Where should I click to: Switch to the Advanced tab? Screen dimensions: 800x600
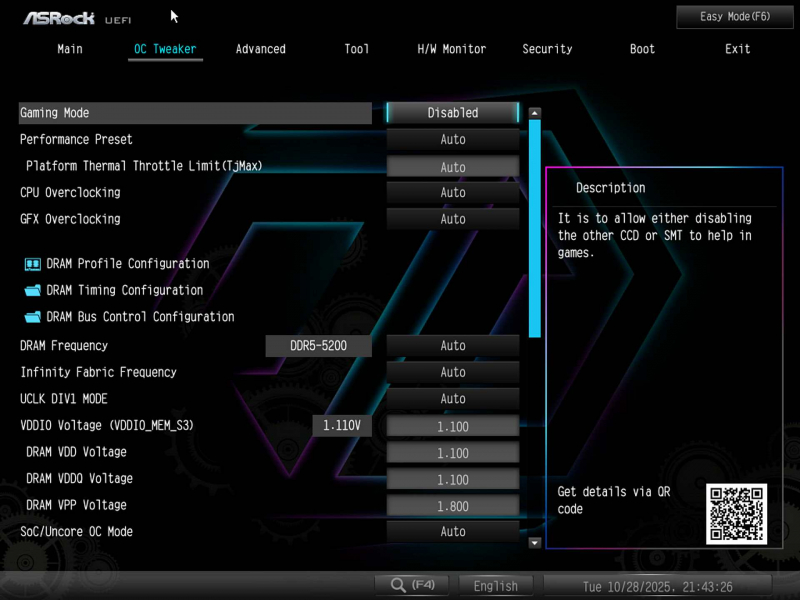(x=260, y=49)
